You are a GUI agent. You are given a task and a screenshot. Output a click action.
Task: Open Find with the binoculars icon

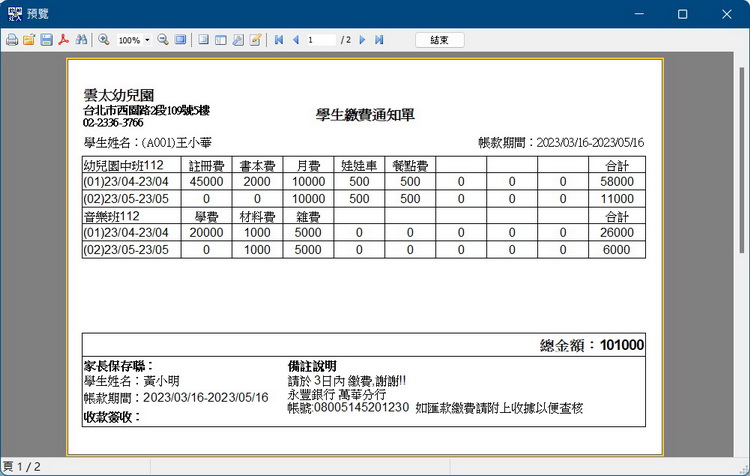tap(81, 40)
